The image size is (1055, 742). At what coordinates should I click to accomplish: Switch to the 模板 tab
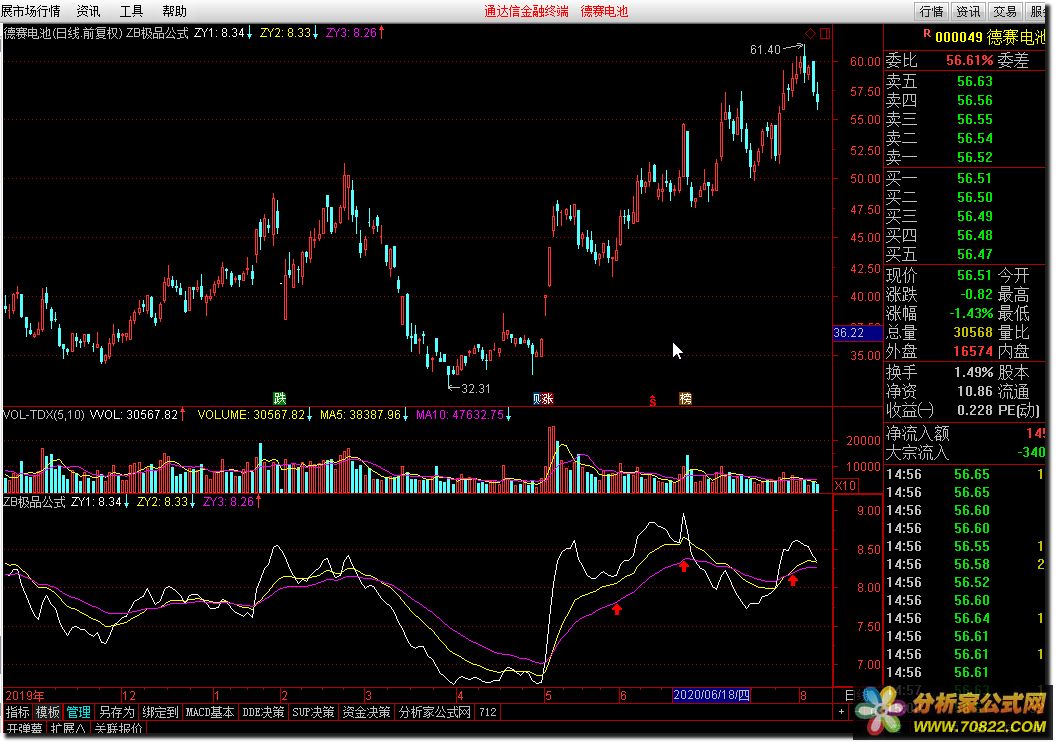click(48, 712)
